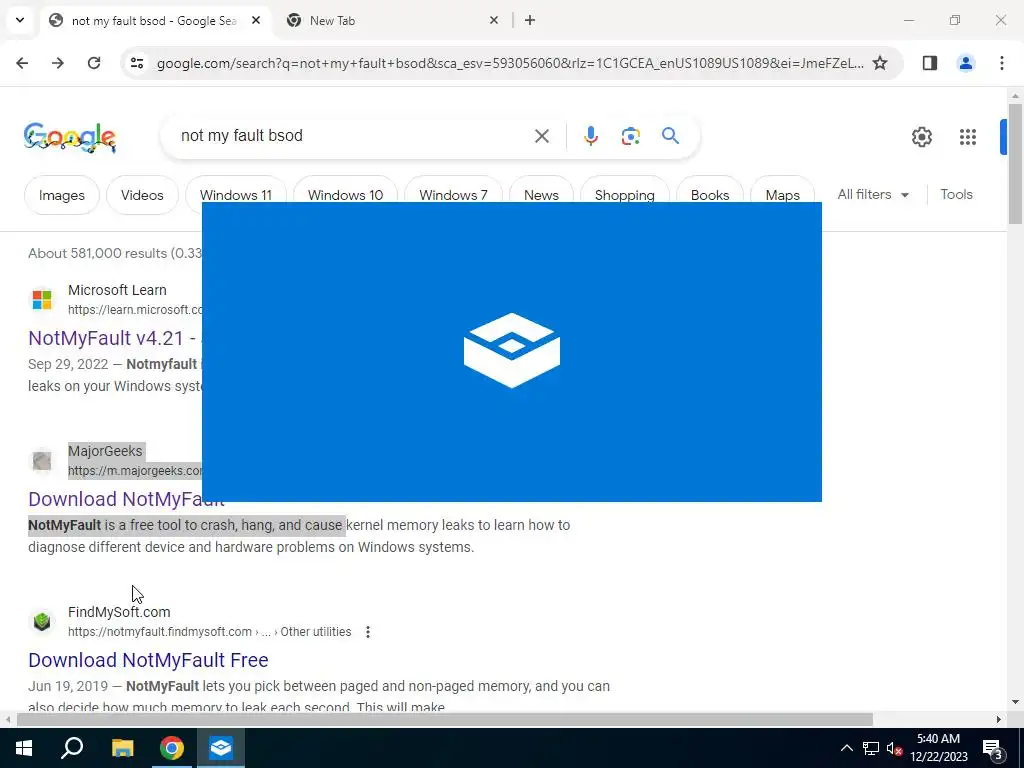Open network status in system tray
1024x768 pixels.
(871, 748)
